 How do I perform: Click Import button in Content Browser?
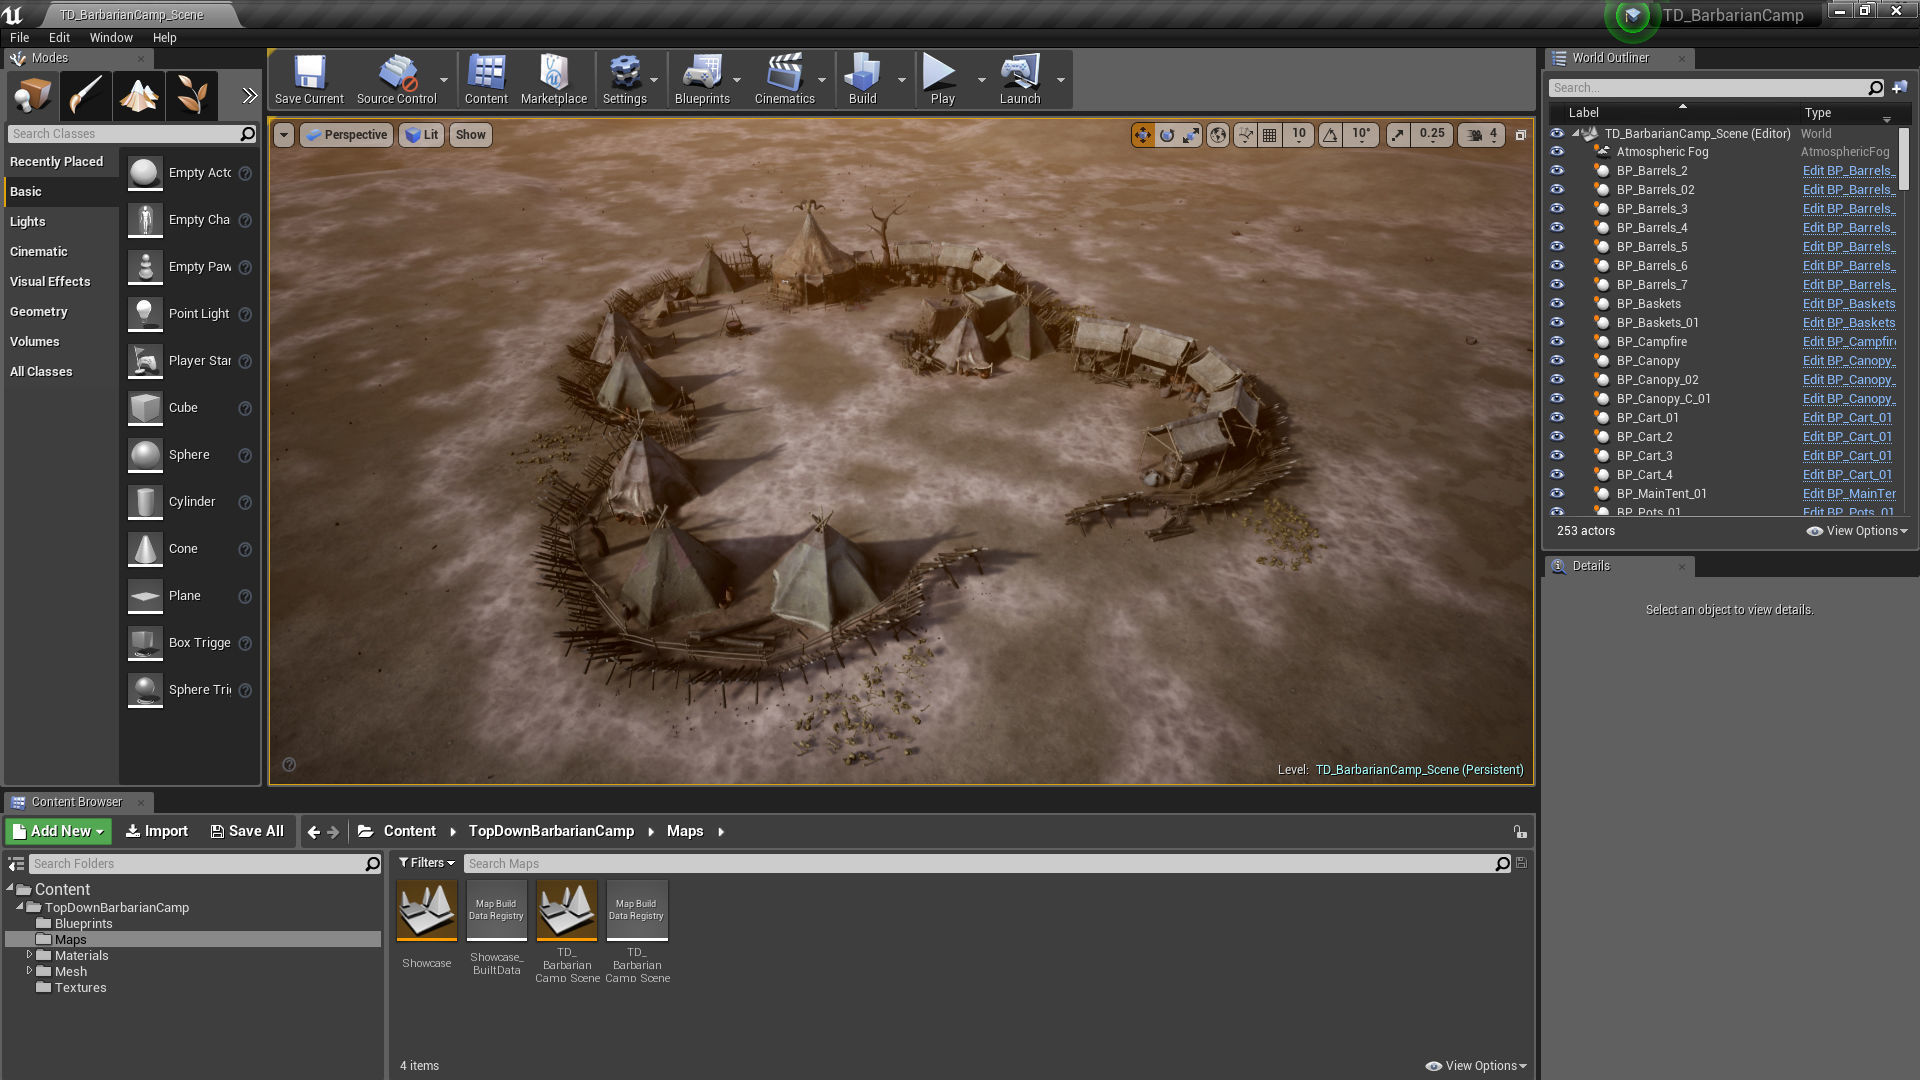click(157, 831)
